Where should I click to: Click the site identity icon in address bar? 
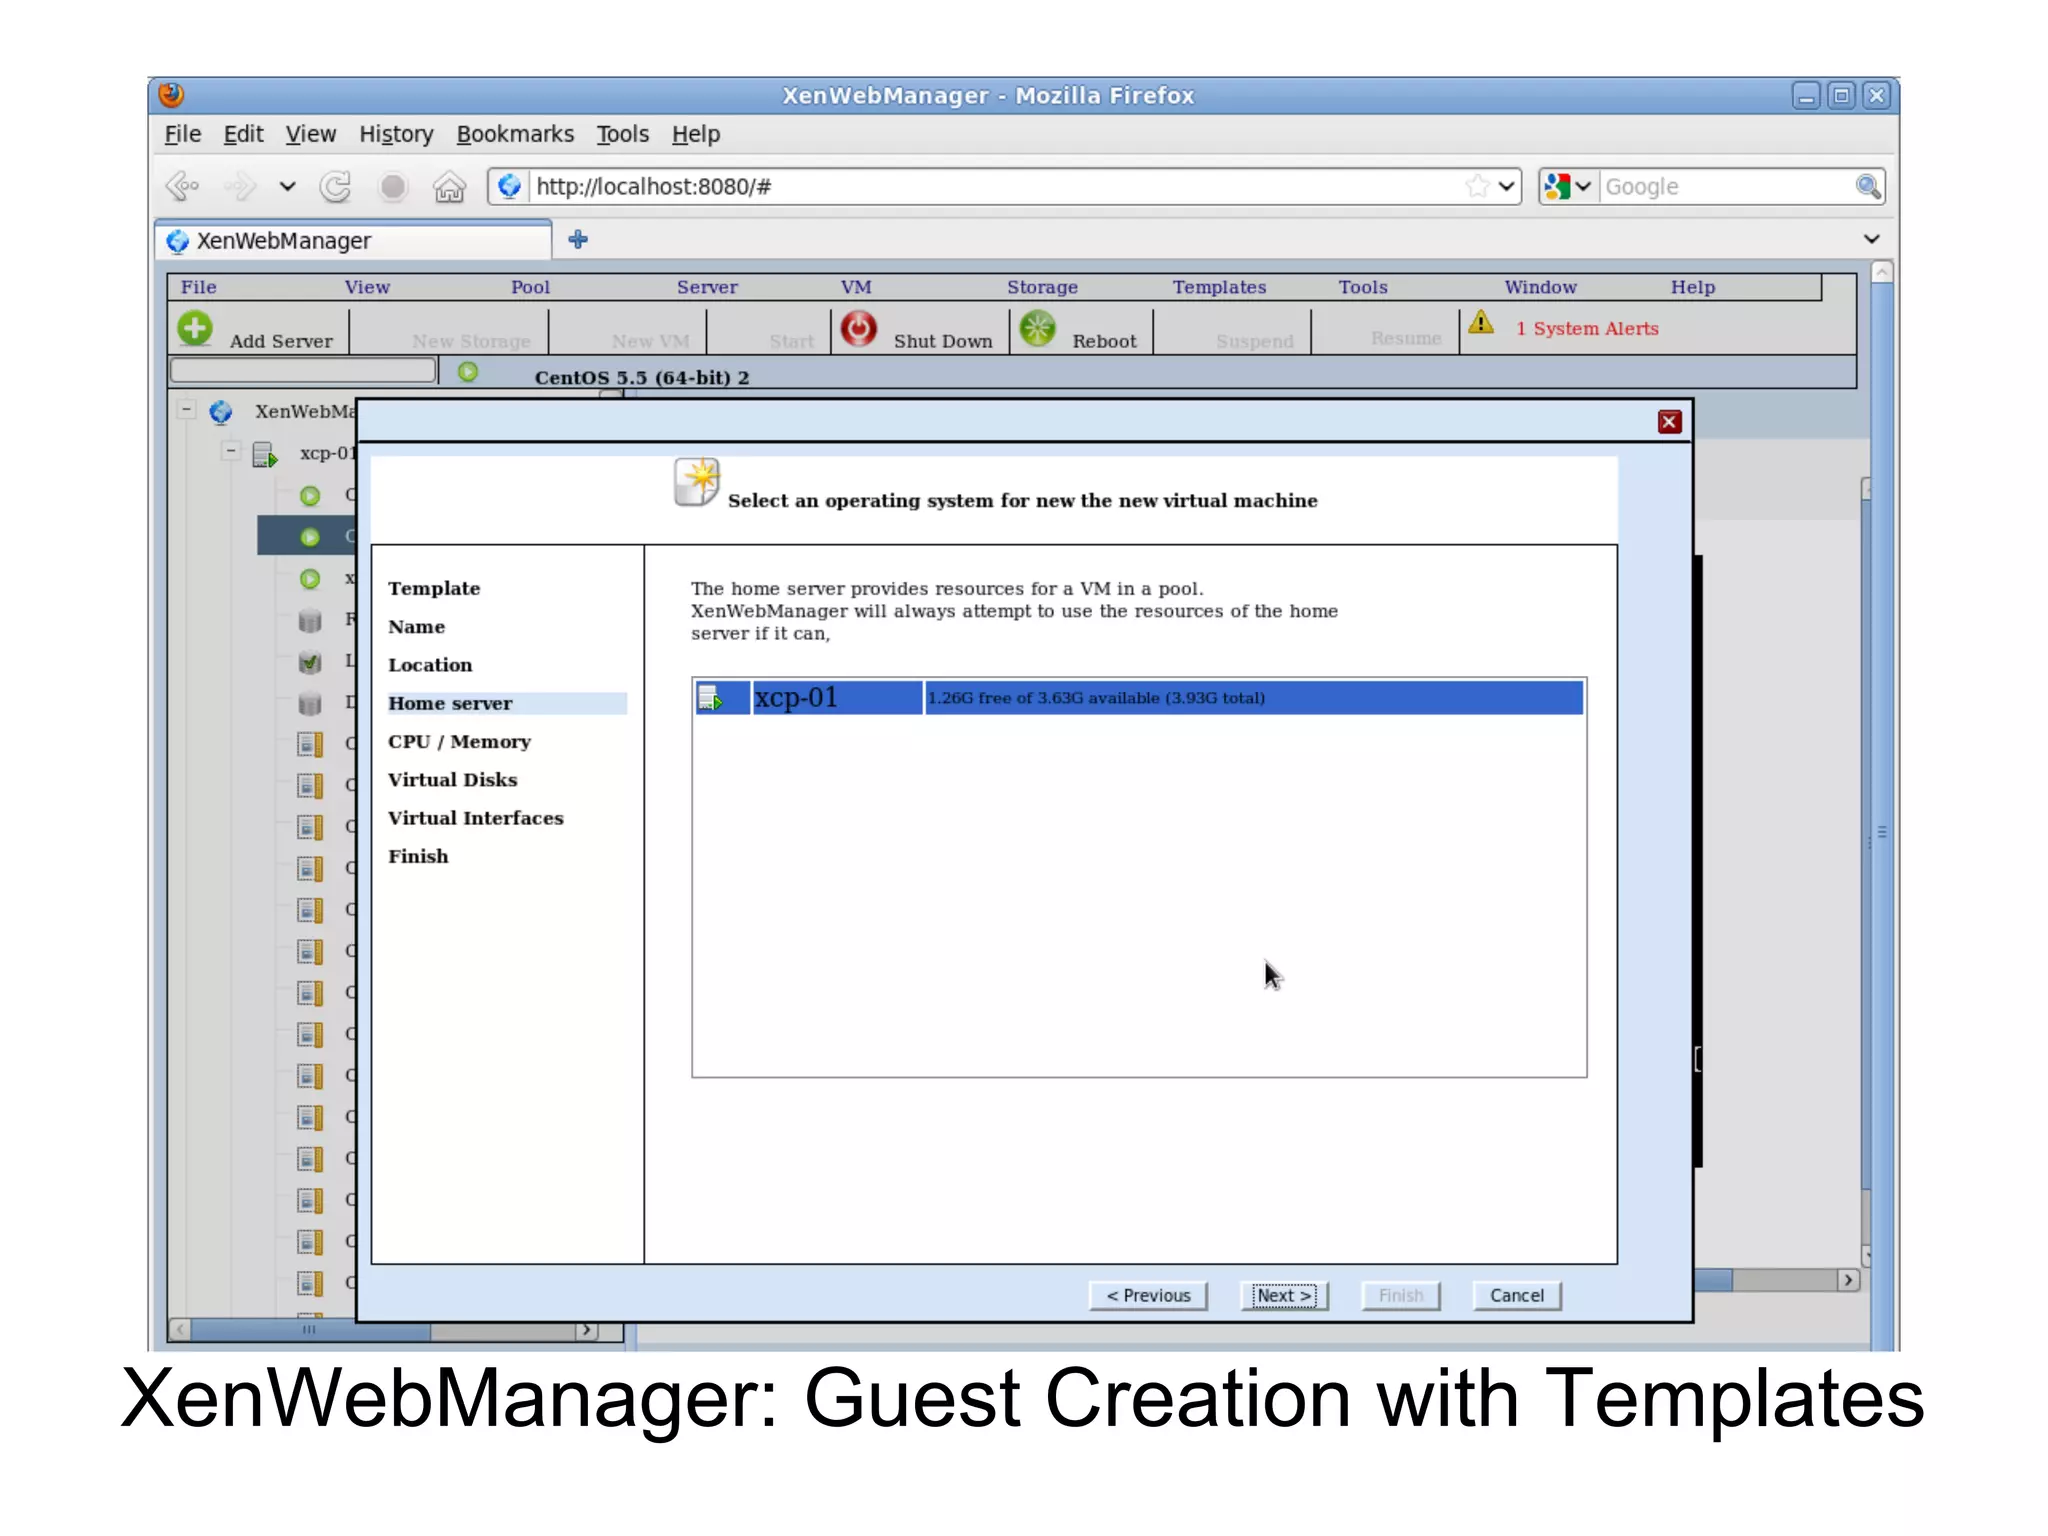pyautogui.click(x=510, y=186)
